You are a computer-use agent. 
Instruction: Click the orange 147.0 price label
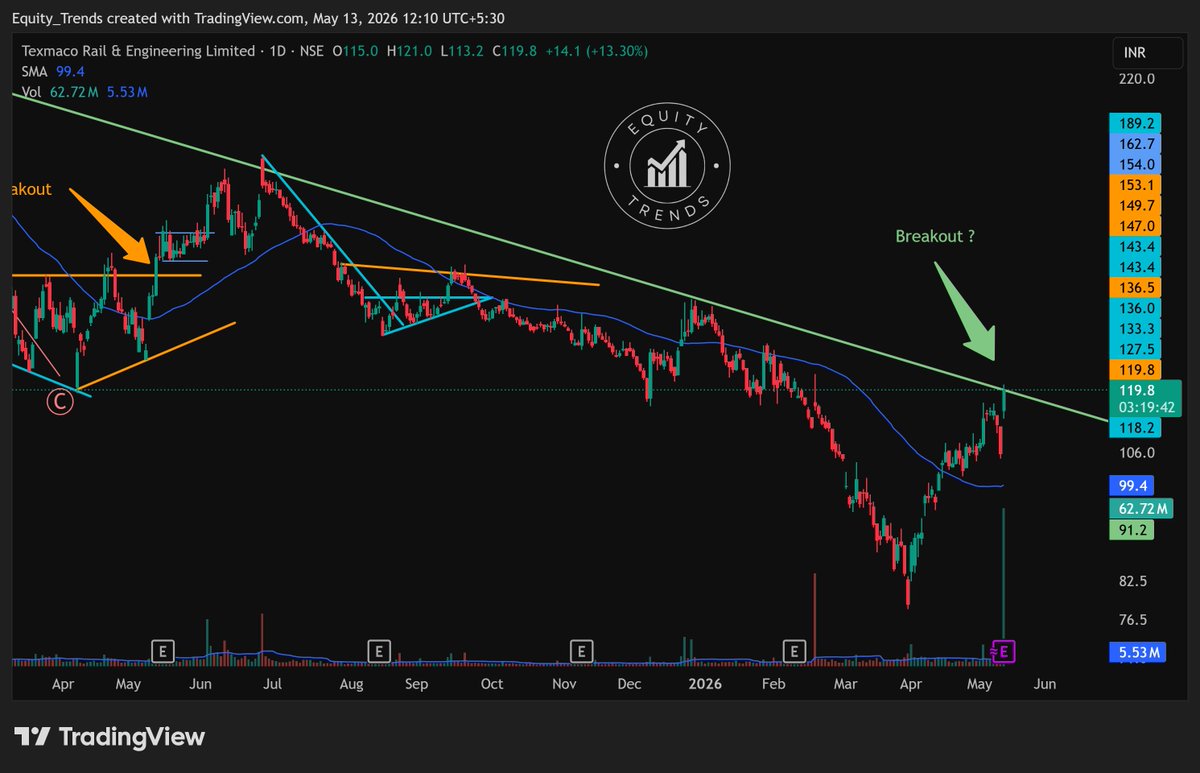click(x=1138, y=226)
